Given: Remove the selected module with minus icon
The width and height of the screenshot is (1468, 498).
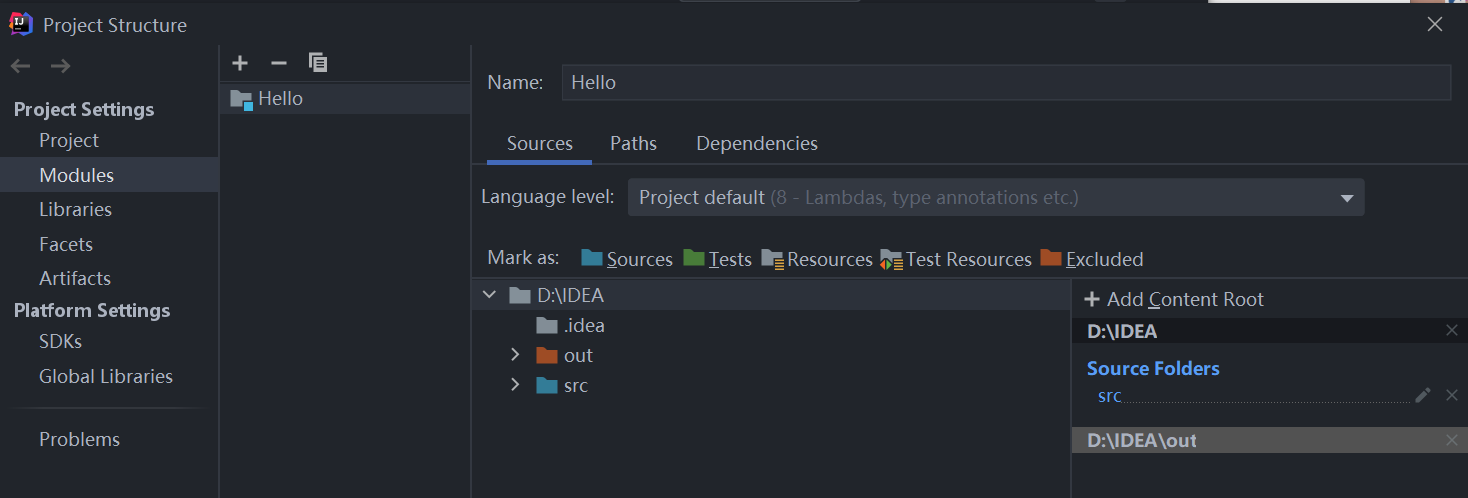Looking at the screenshot, I should 279,63.
